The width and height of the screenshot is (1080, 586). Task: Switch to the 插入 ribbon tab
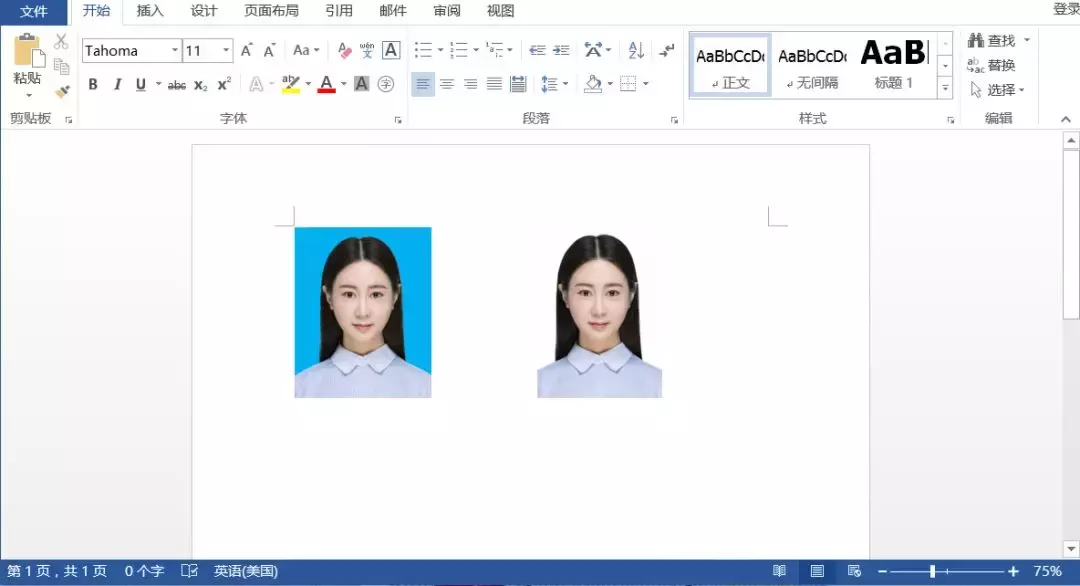pyautogui.click(x=149, y=12)
